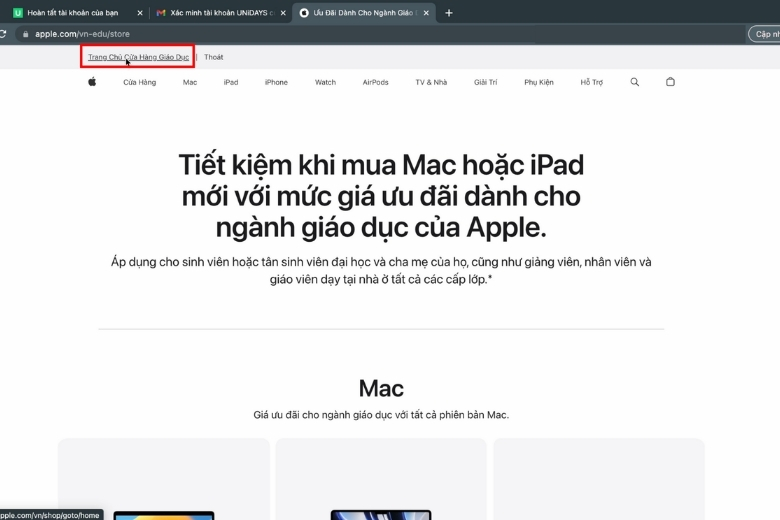
Task: Open the shopping bag icon
Action: [x=670, y=82]
